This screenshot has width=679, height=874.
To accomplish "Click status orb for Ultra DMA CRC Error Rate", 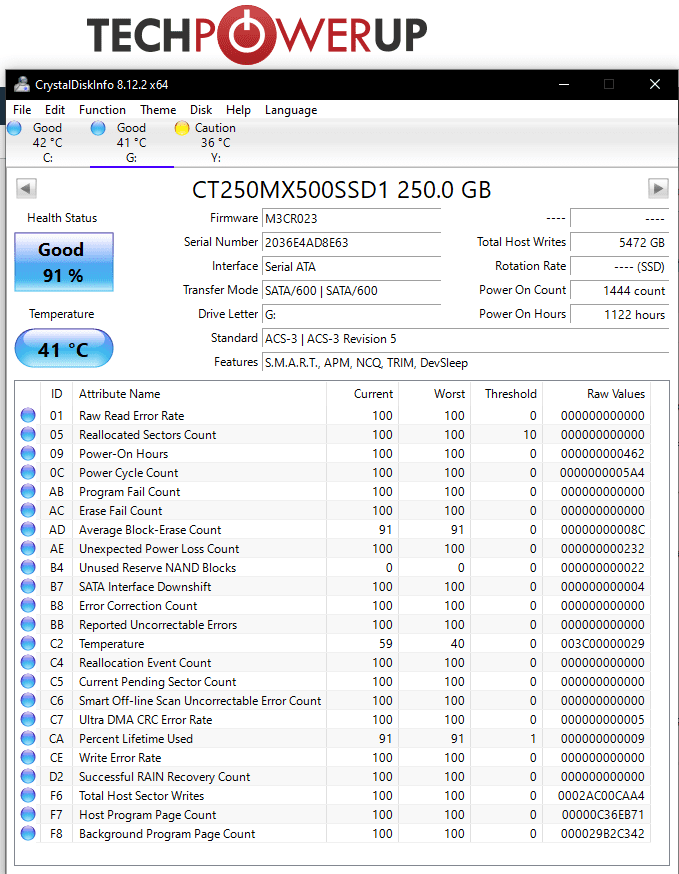I will (28, 719).
